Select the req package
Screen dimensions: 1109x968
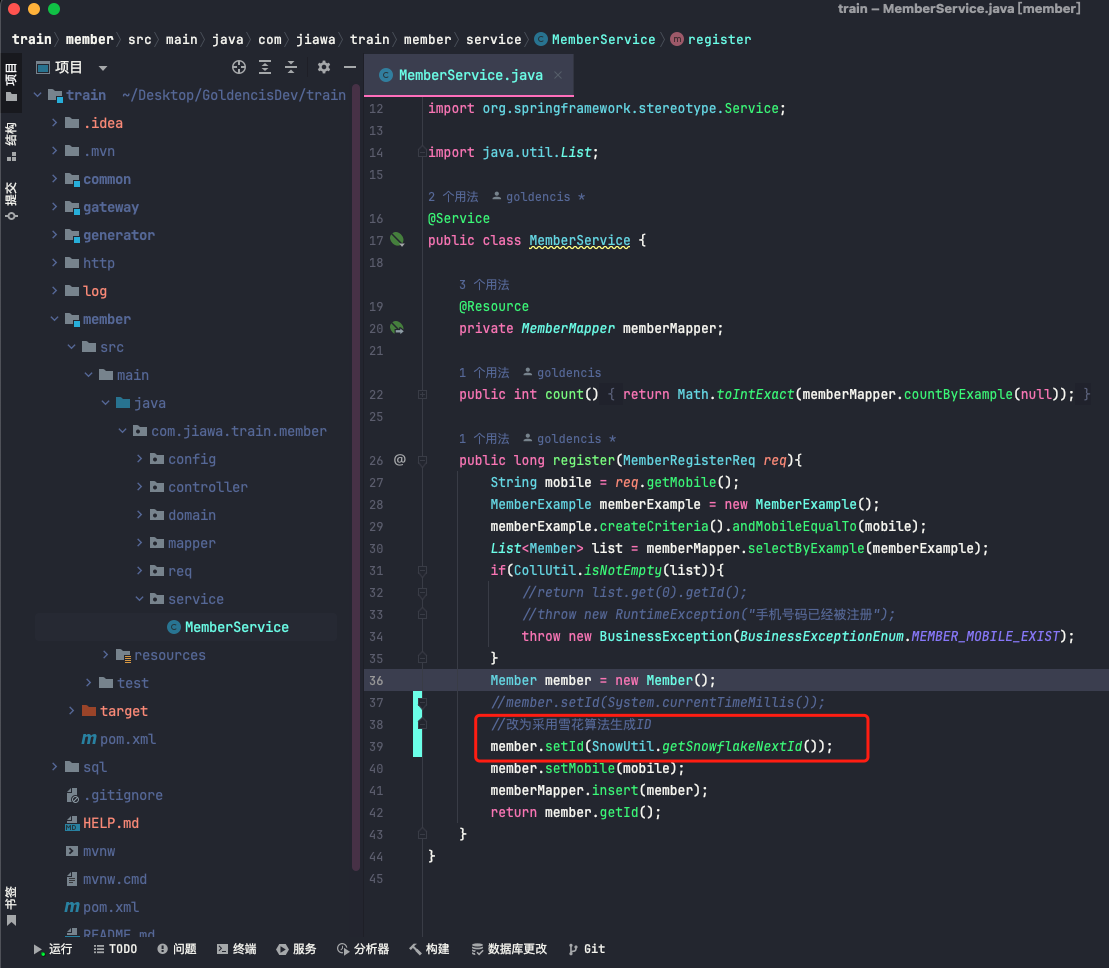[171, 571]
